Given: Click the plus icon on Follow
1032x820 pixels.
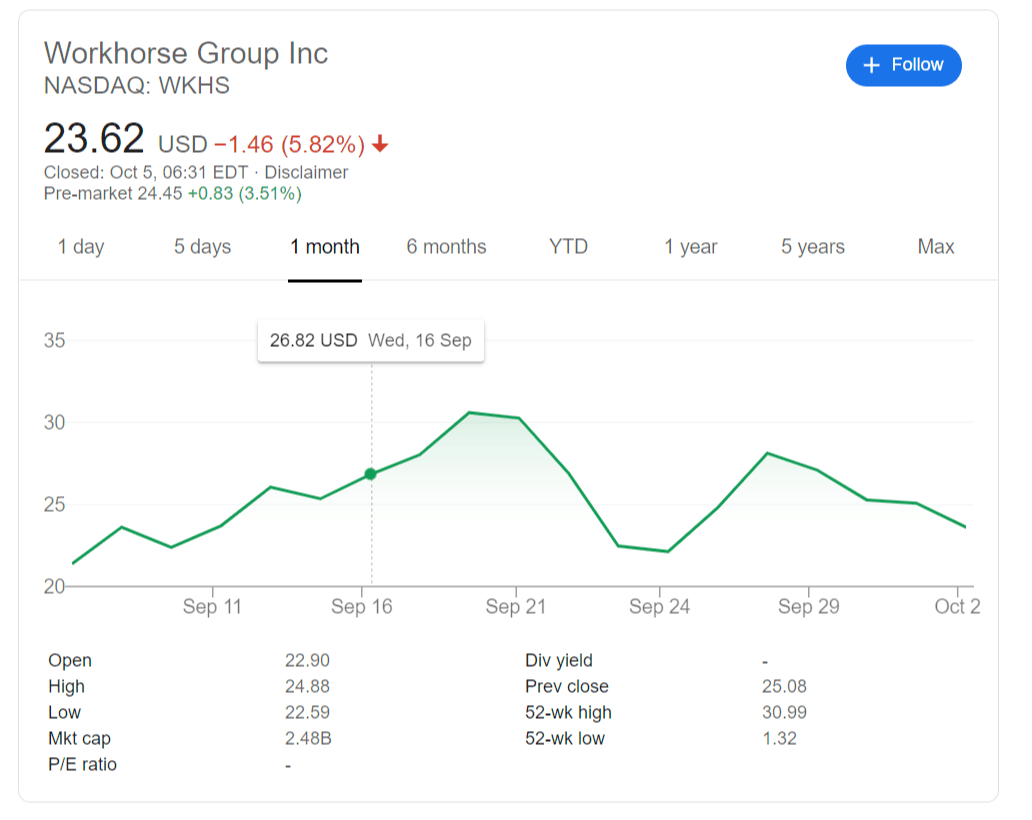Looking at the screenshot, I should (x=872, y=65).
